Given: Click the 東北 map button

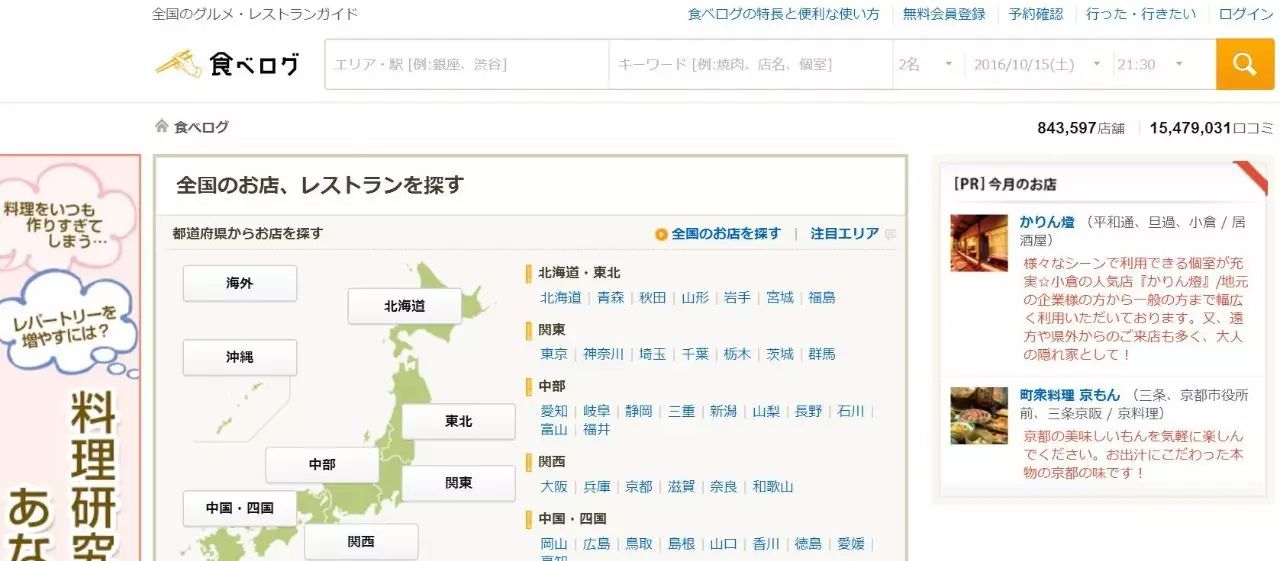Looking at the screenshot, I should click(x=459, y=422).
